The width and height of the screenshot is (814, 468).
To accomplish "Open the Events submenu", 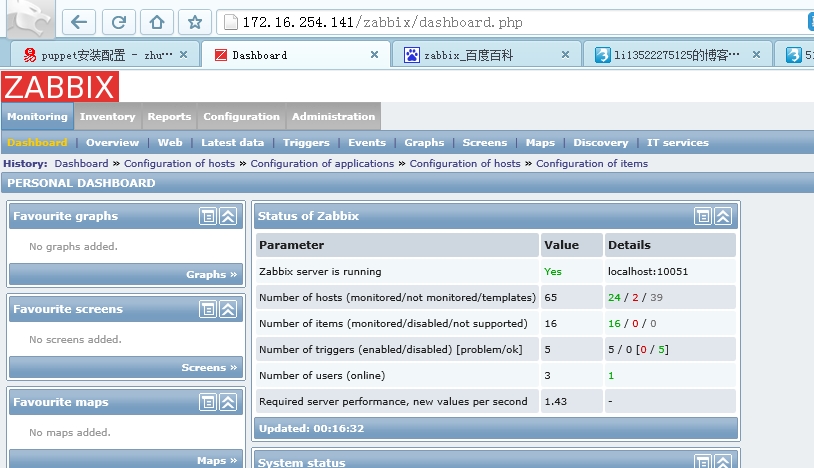I will point(367,143).
